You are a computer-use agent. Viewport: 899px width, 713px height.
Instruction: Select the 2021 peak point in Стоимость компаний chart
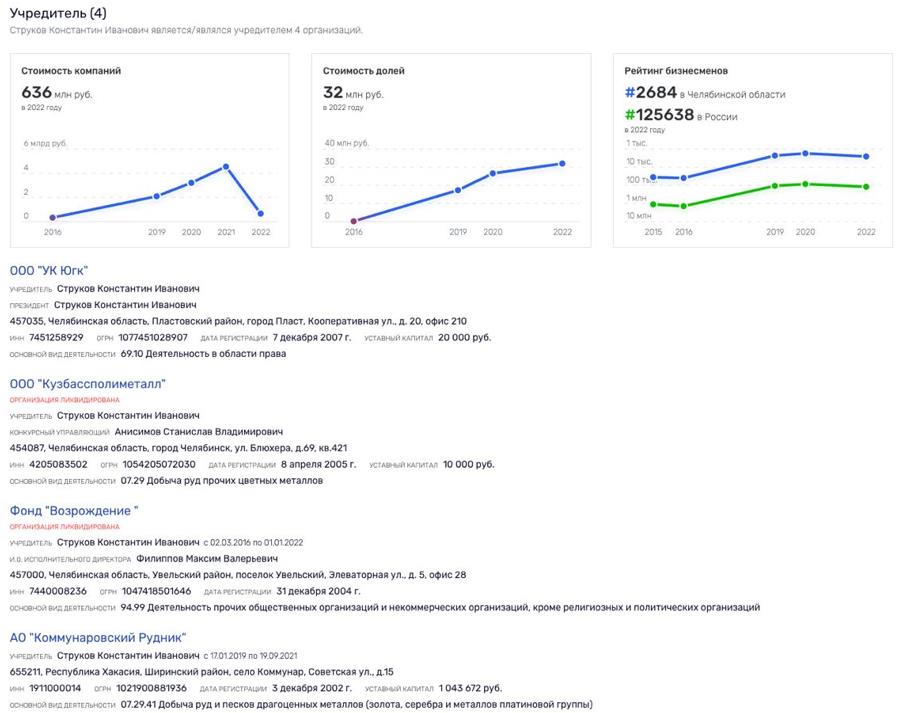[x=227, y=166]
